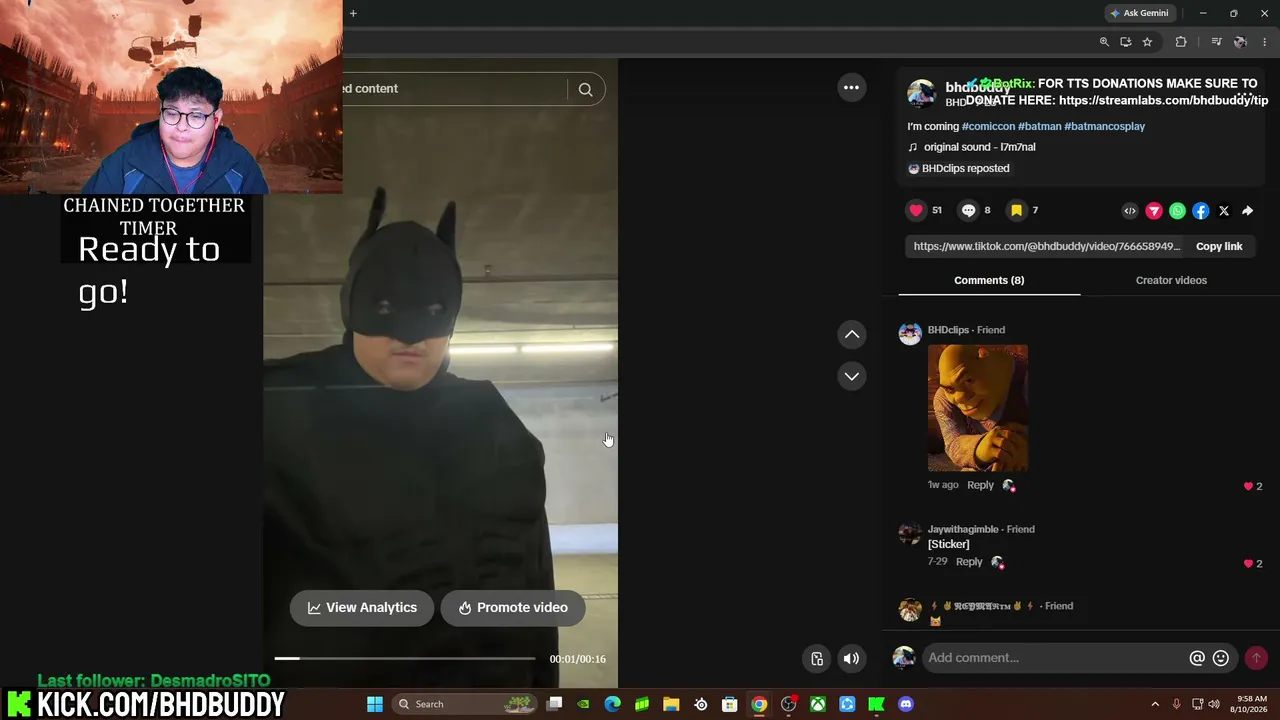The image size is (1280, 720).
Task: Mute the video sound
Action: click(851, 658)
